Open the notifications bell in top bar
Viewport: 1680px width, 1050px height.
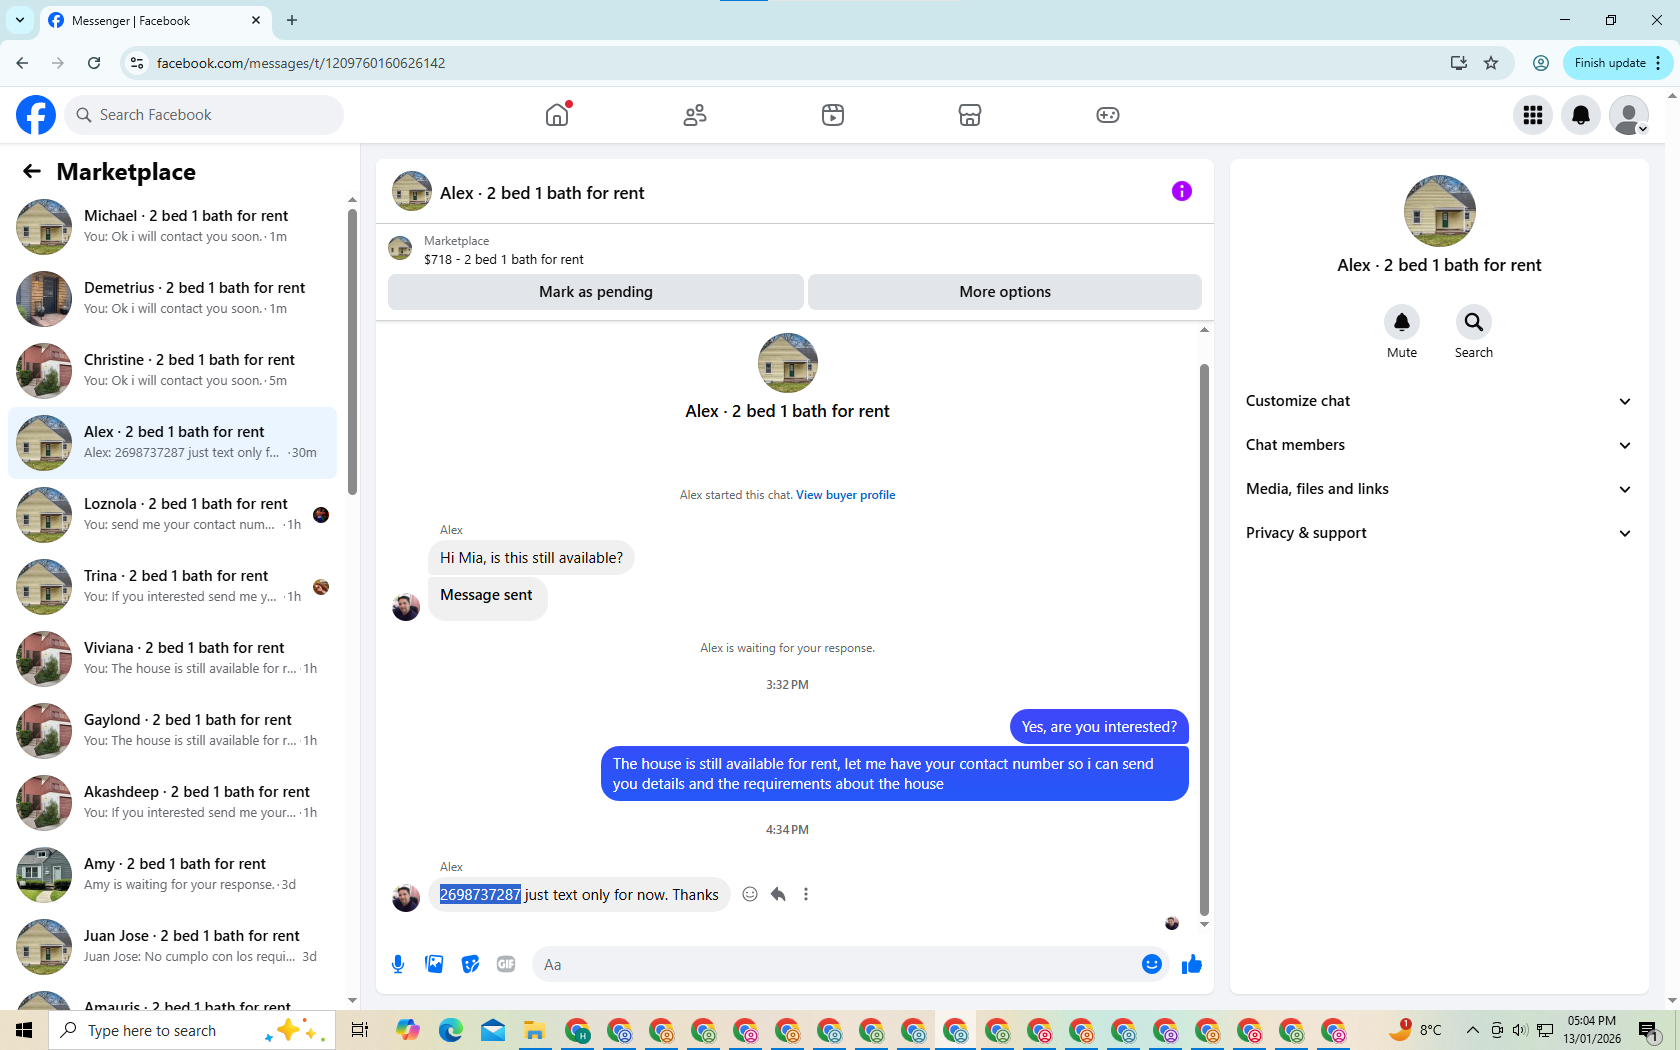[x=1581, y=115]
